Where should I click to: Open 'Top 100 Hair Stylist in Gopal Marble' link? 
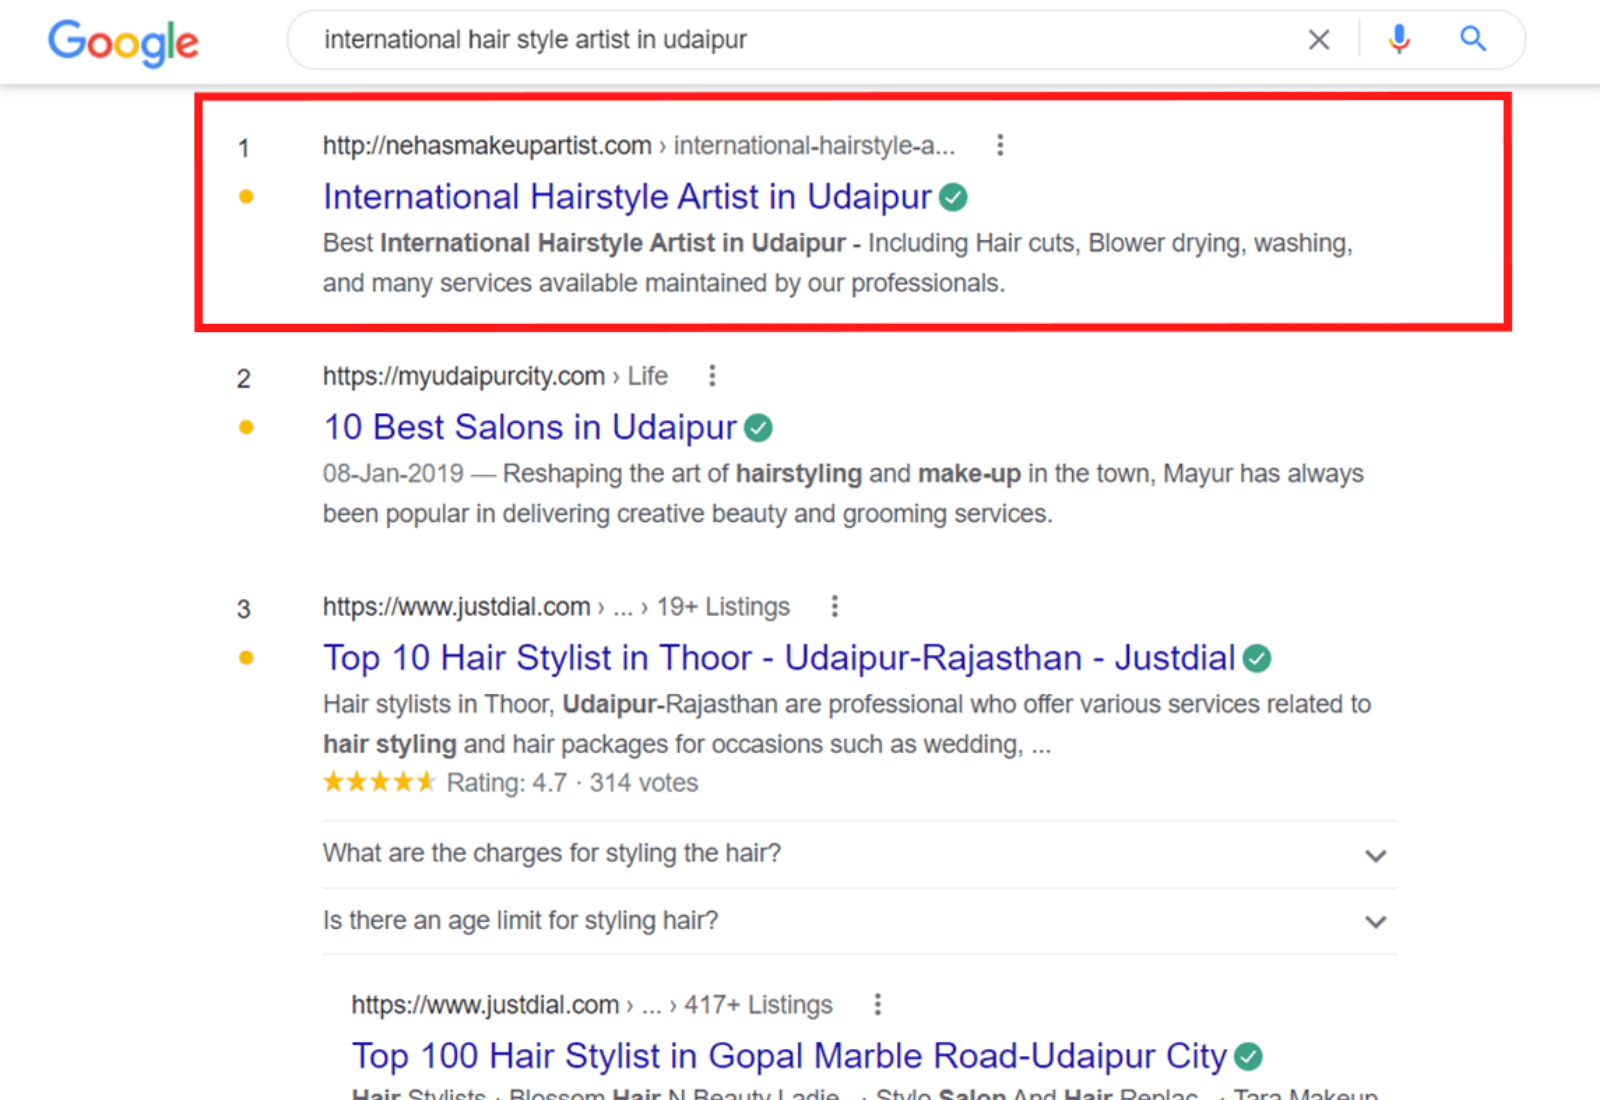(788, 1056)
